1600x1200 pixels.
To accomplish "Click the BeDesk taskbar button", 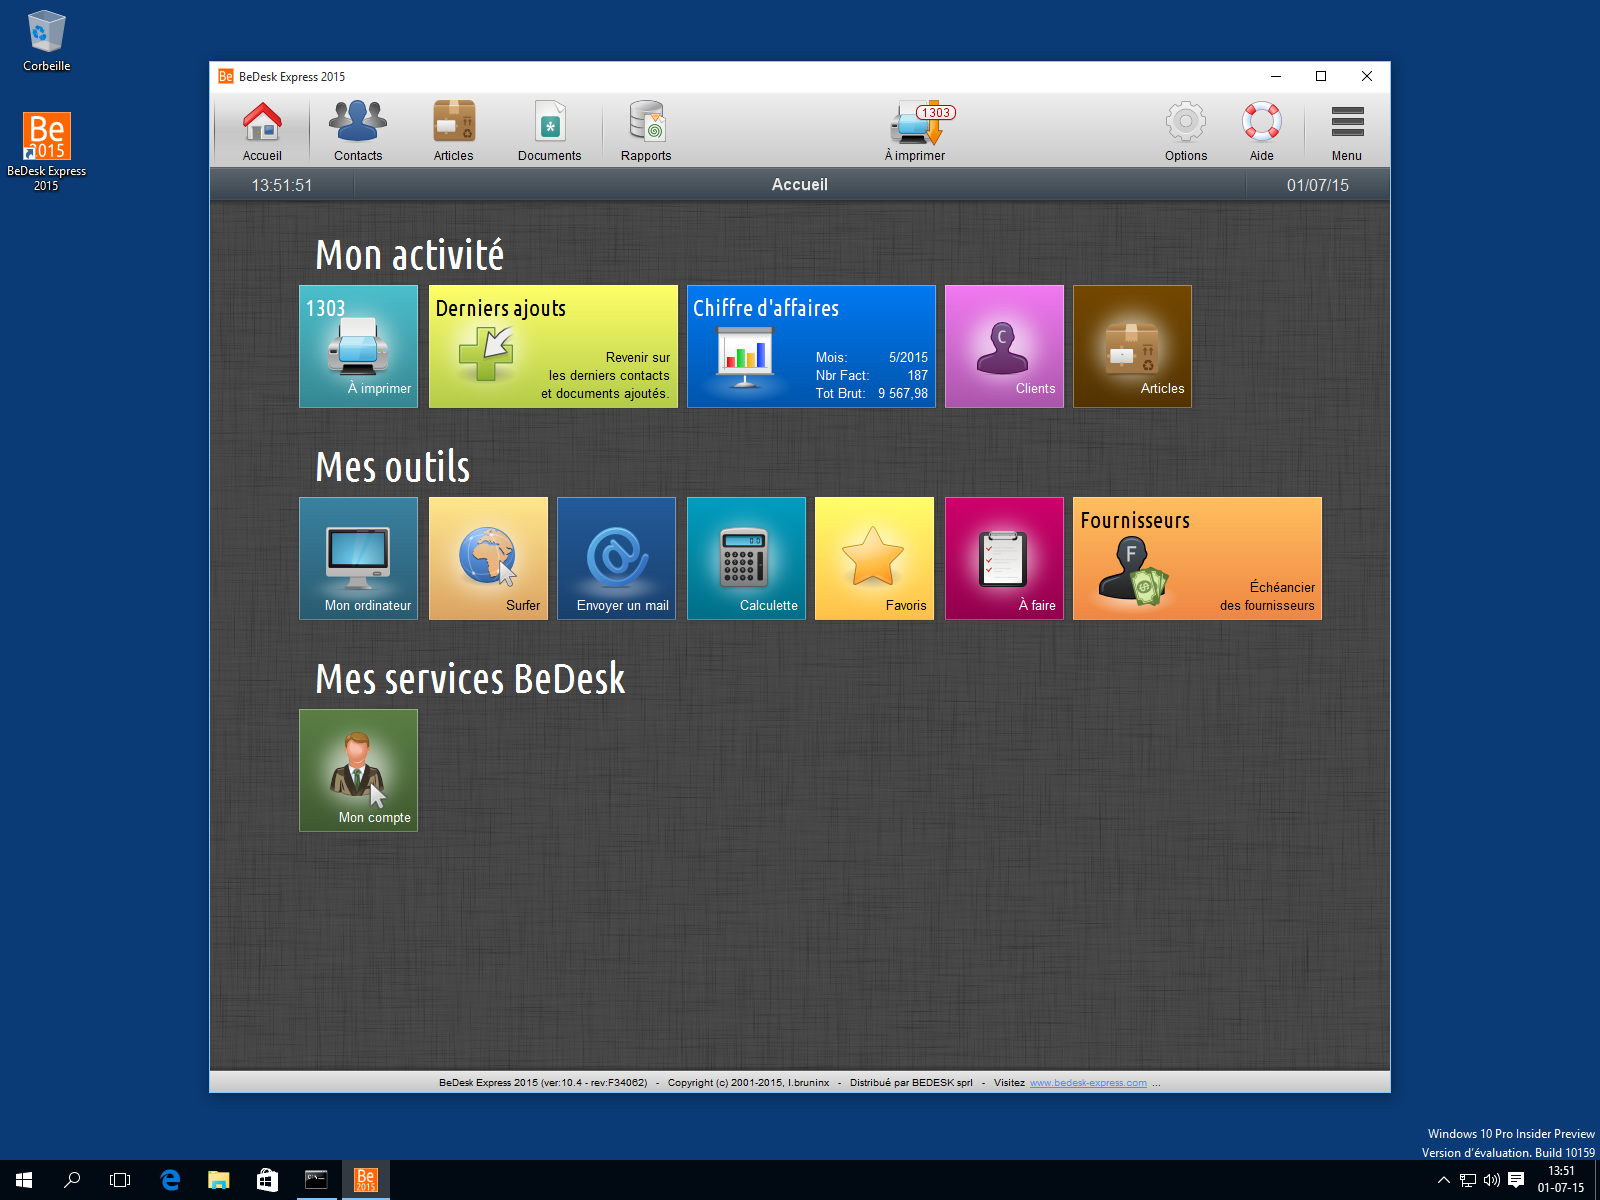I will 365,1180.
